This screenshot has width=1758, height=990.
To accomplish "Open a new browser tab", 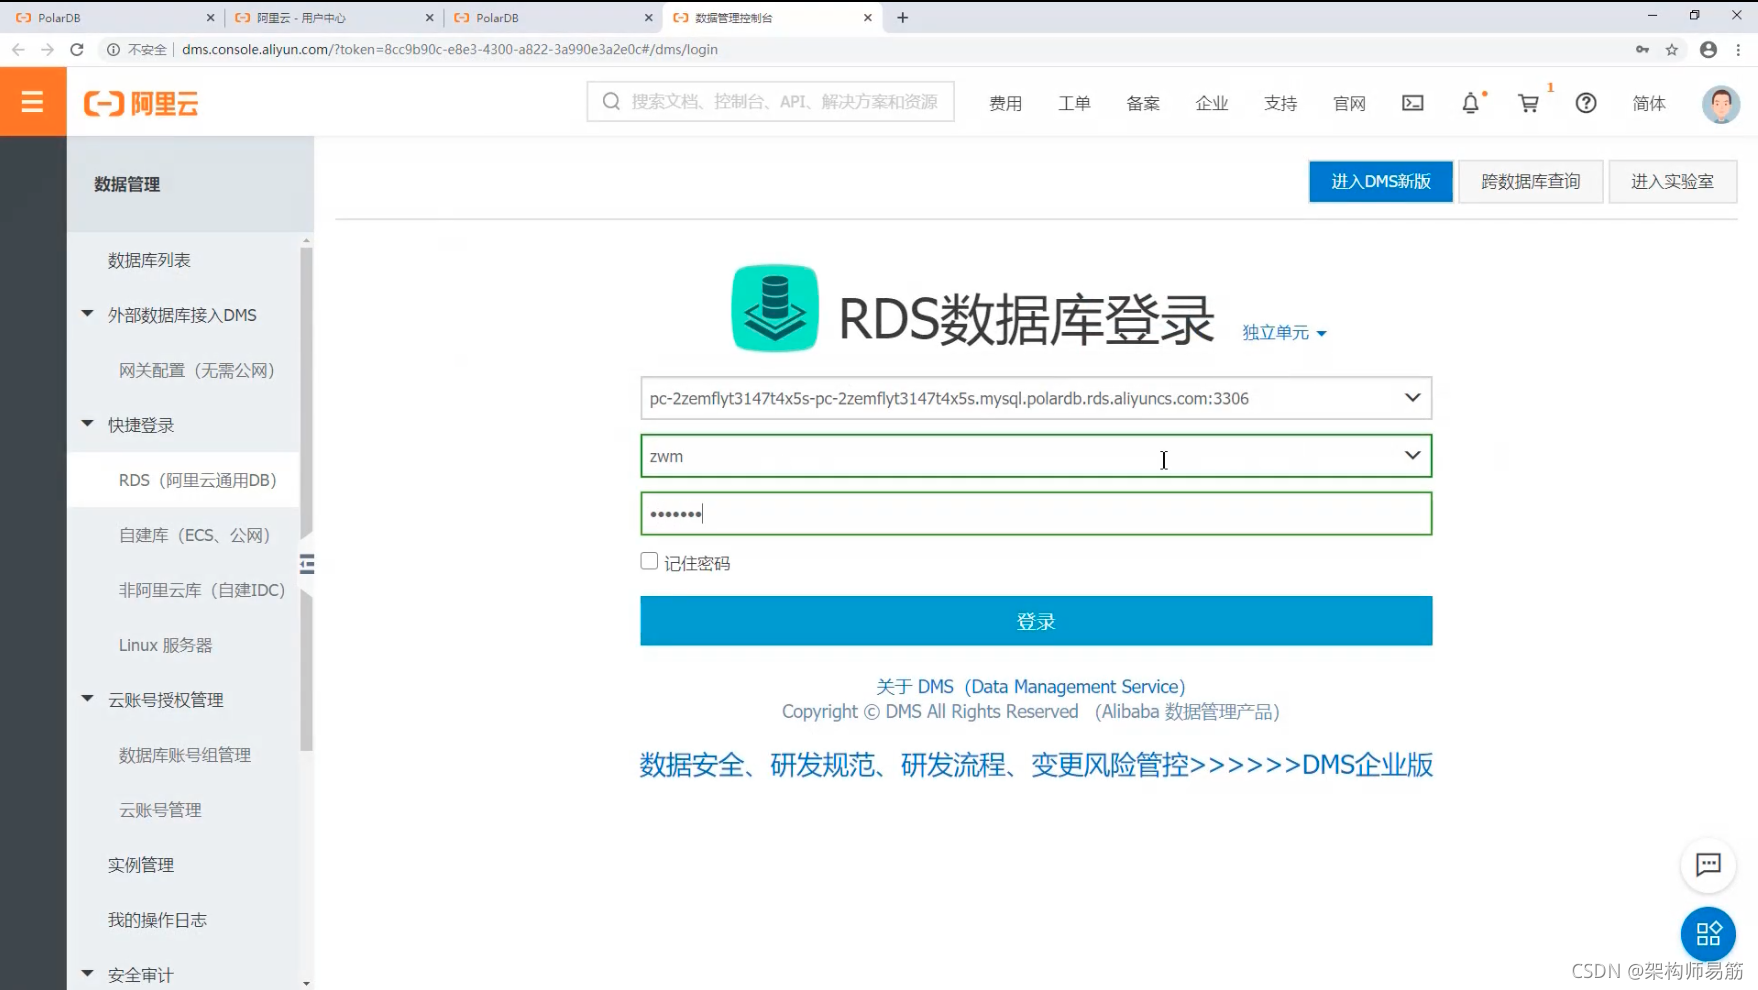I will point(903,17).
